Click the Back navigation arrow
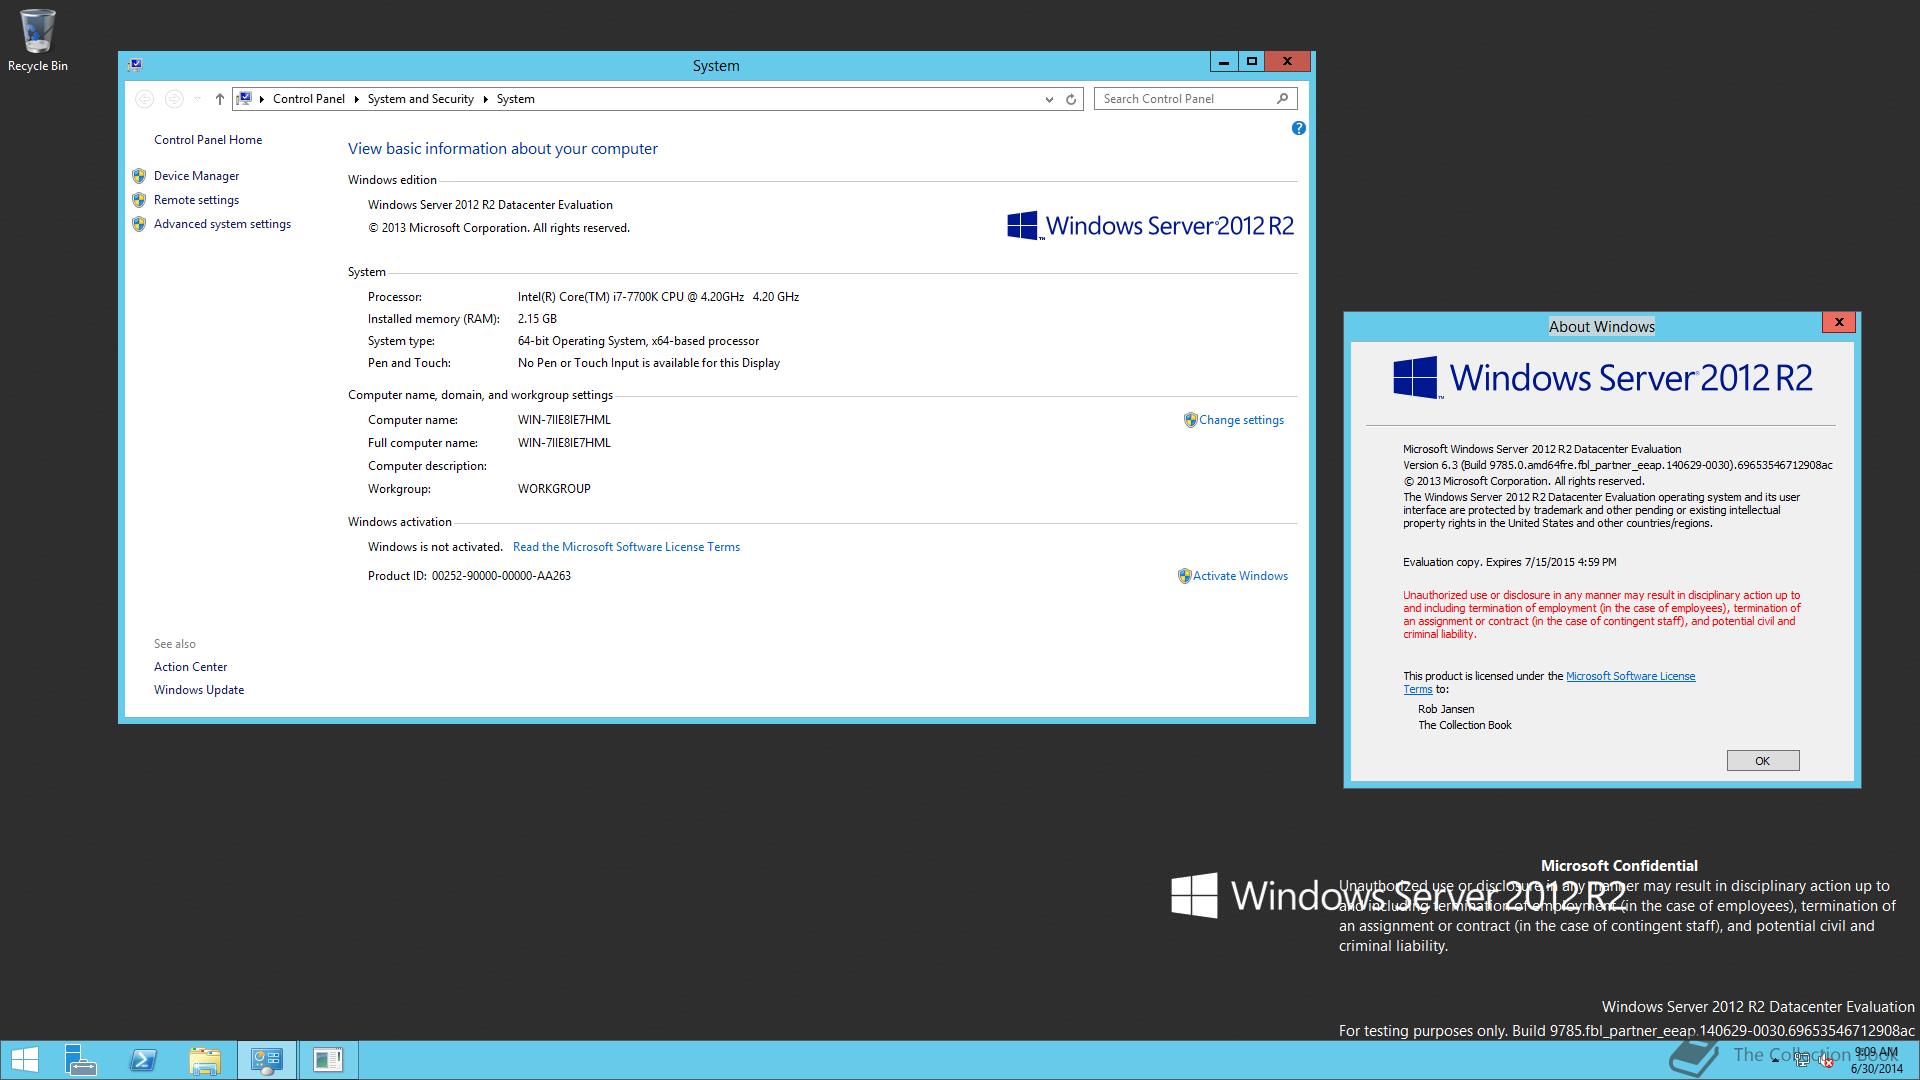Screen dimensions: 1920x1080 coord(144,99)
